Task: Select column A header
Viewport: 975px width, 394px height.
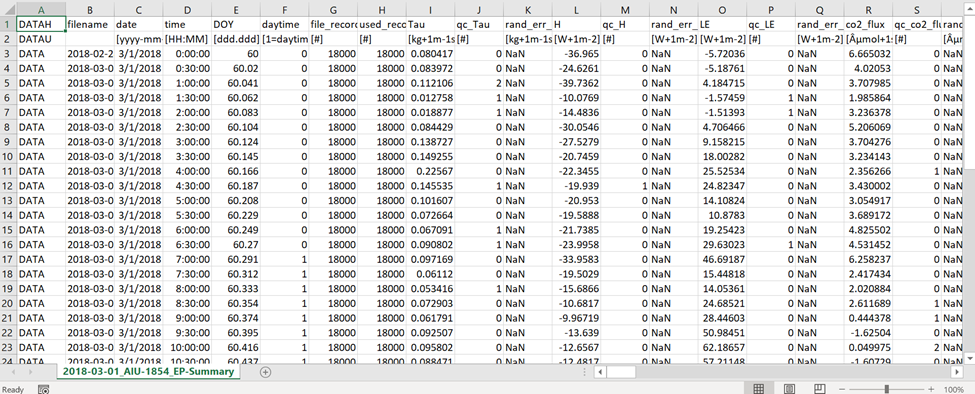Action: pos(41,10)
